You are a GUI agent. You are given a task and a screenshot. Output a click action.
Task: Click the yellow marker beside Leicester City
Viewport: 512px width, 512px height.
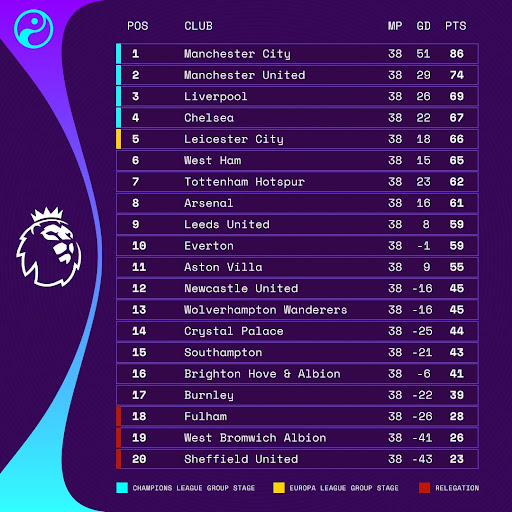click(118, 139)
